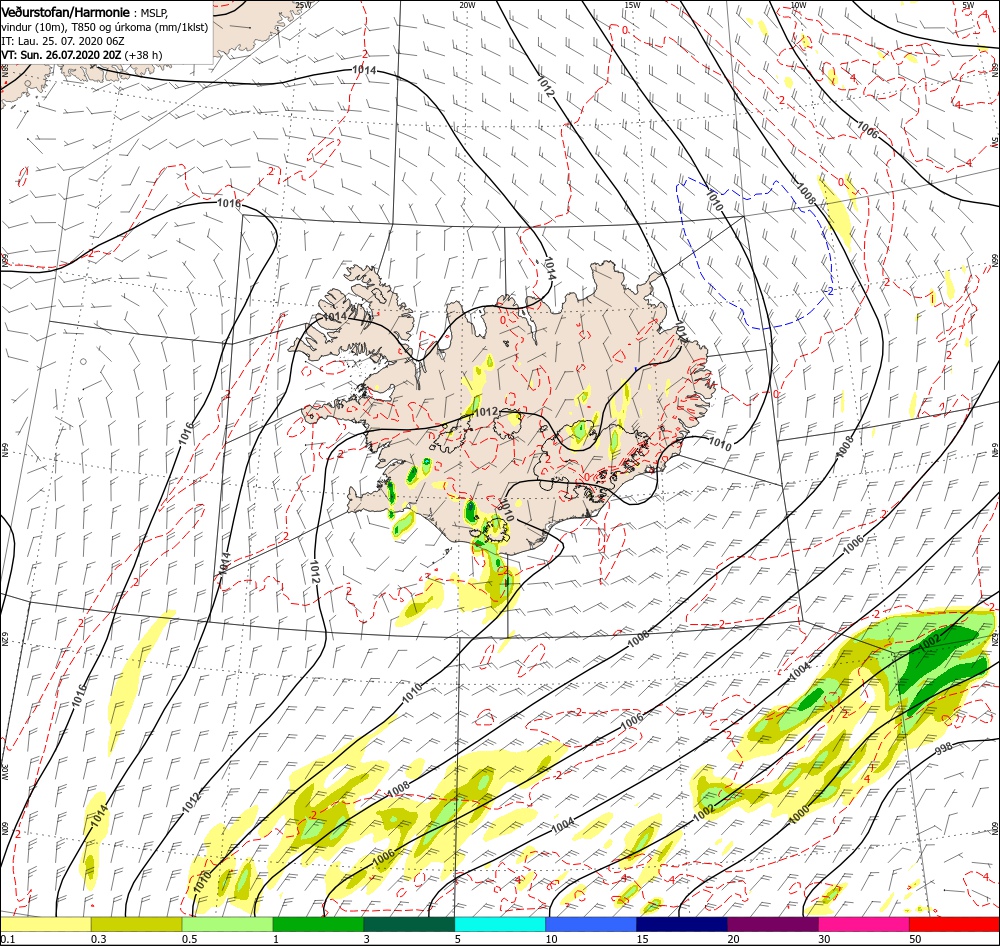Choose the blue 10–15 legend swatch
The height and width of the screenshot is (946, 1000).
[x=591, y=924]
